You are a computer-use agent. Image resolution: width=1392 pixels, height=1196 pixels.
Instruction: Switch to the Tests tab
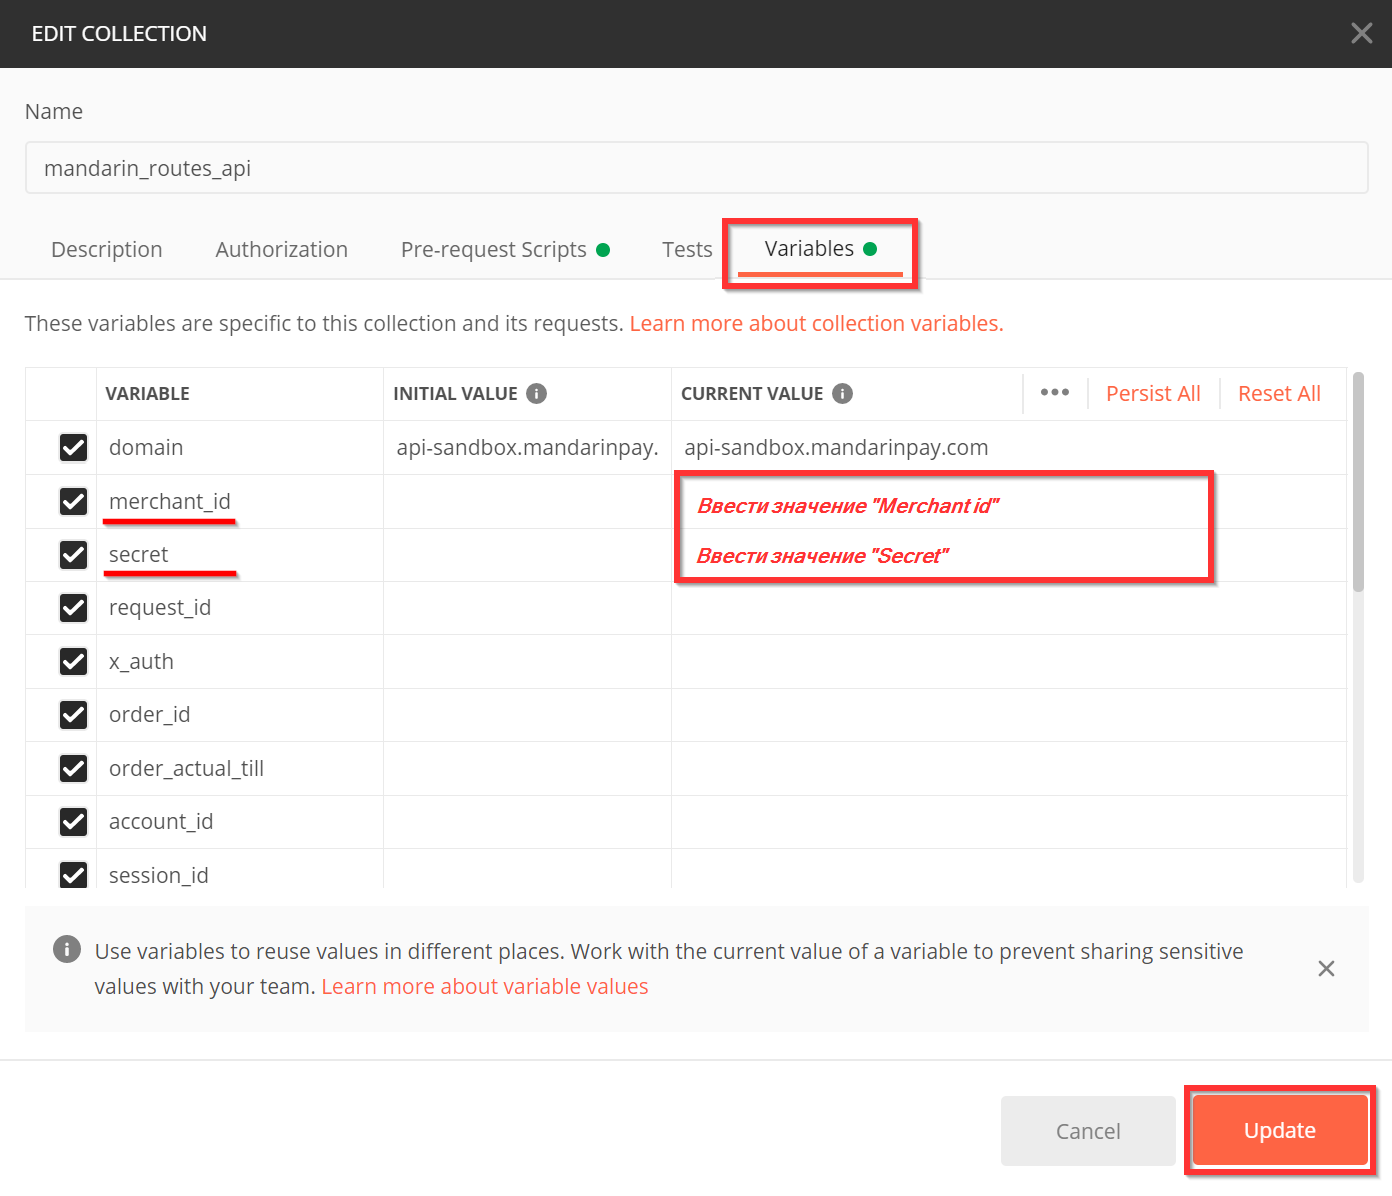tap(687, 250)
